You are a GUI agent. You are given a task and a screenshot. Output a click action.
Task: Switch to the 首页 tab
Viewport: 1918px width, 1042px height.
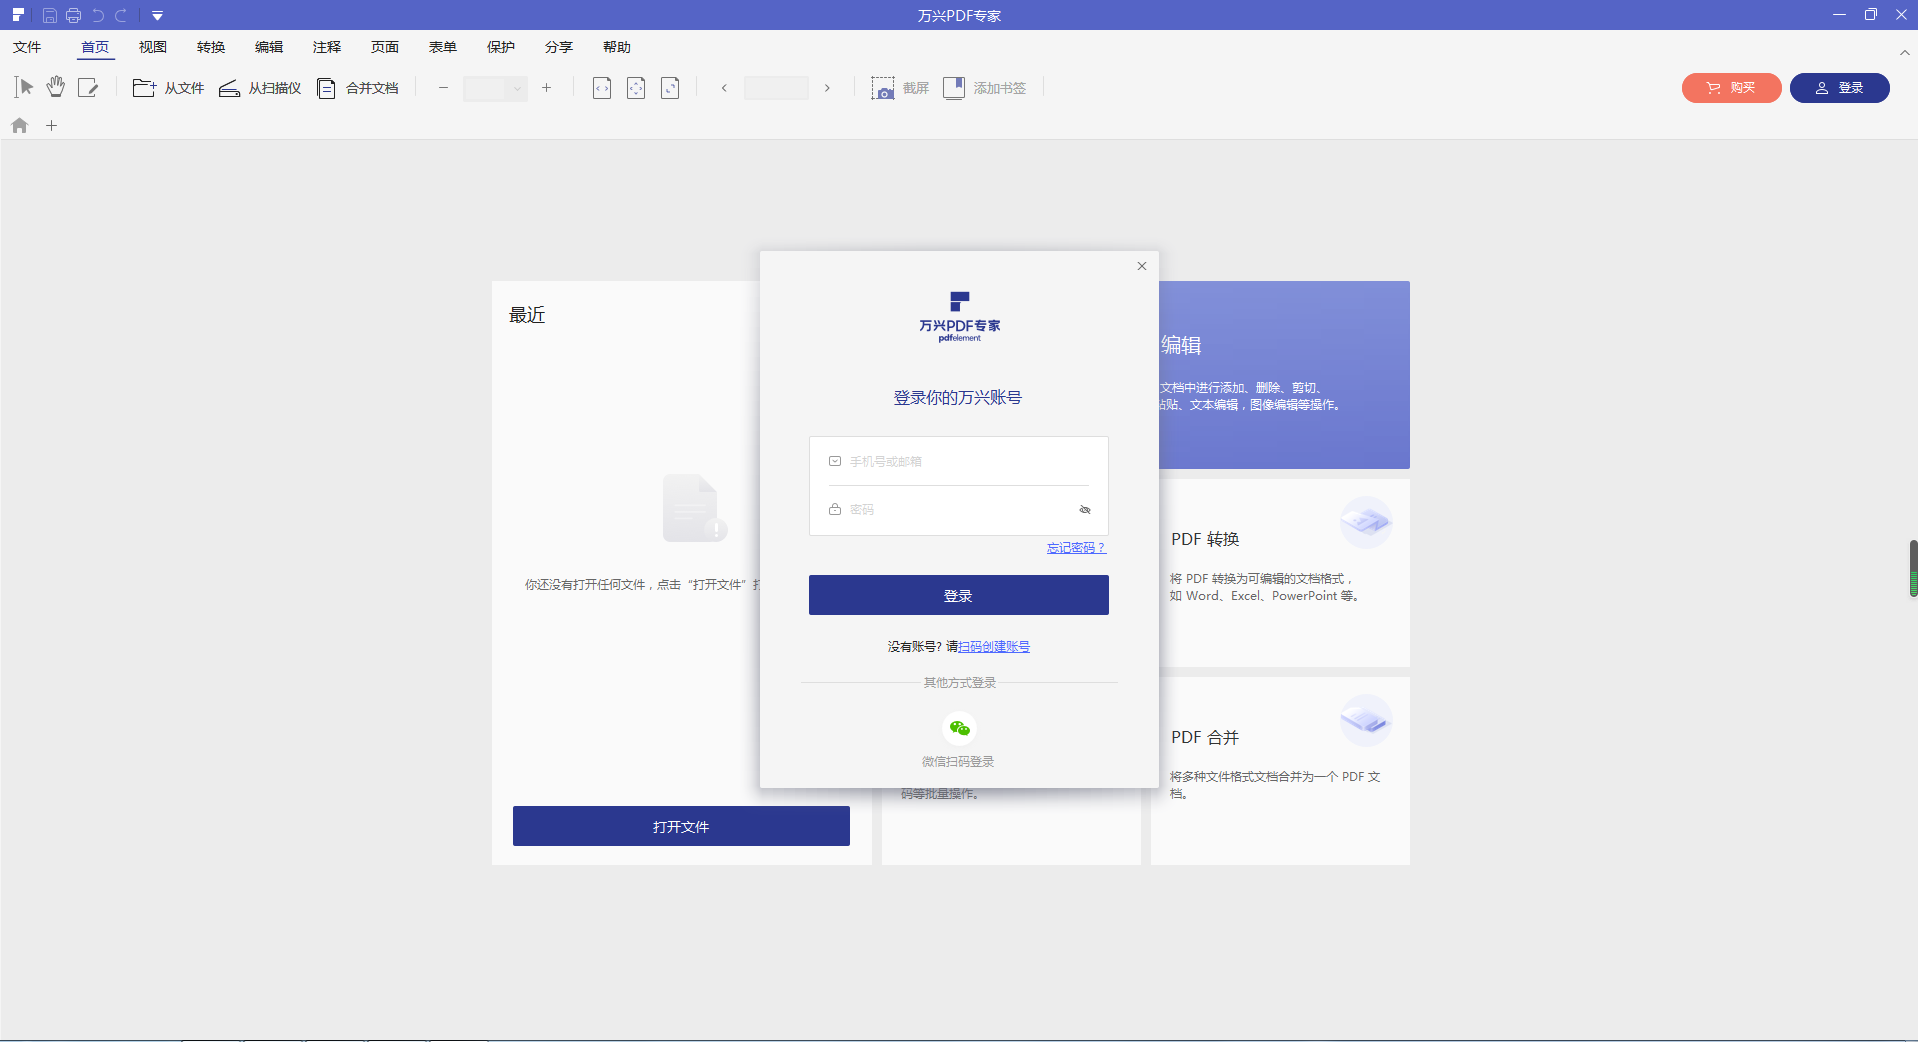pos(95,47)
